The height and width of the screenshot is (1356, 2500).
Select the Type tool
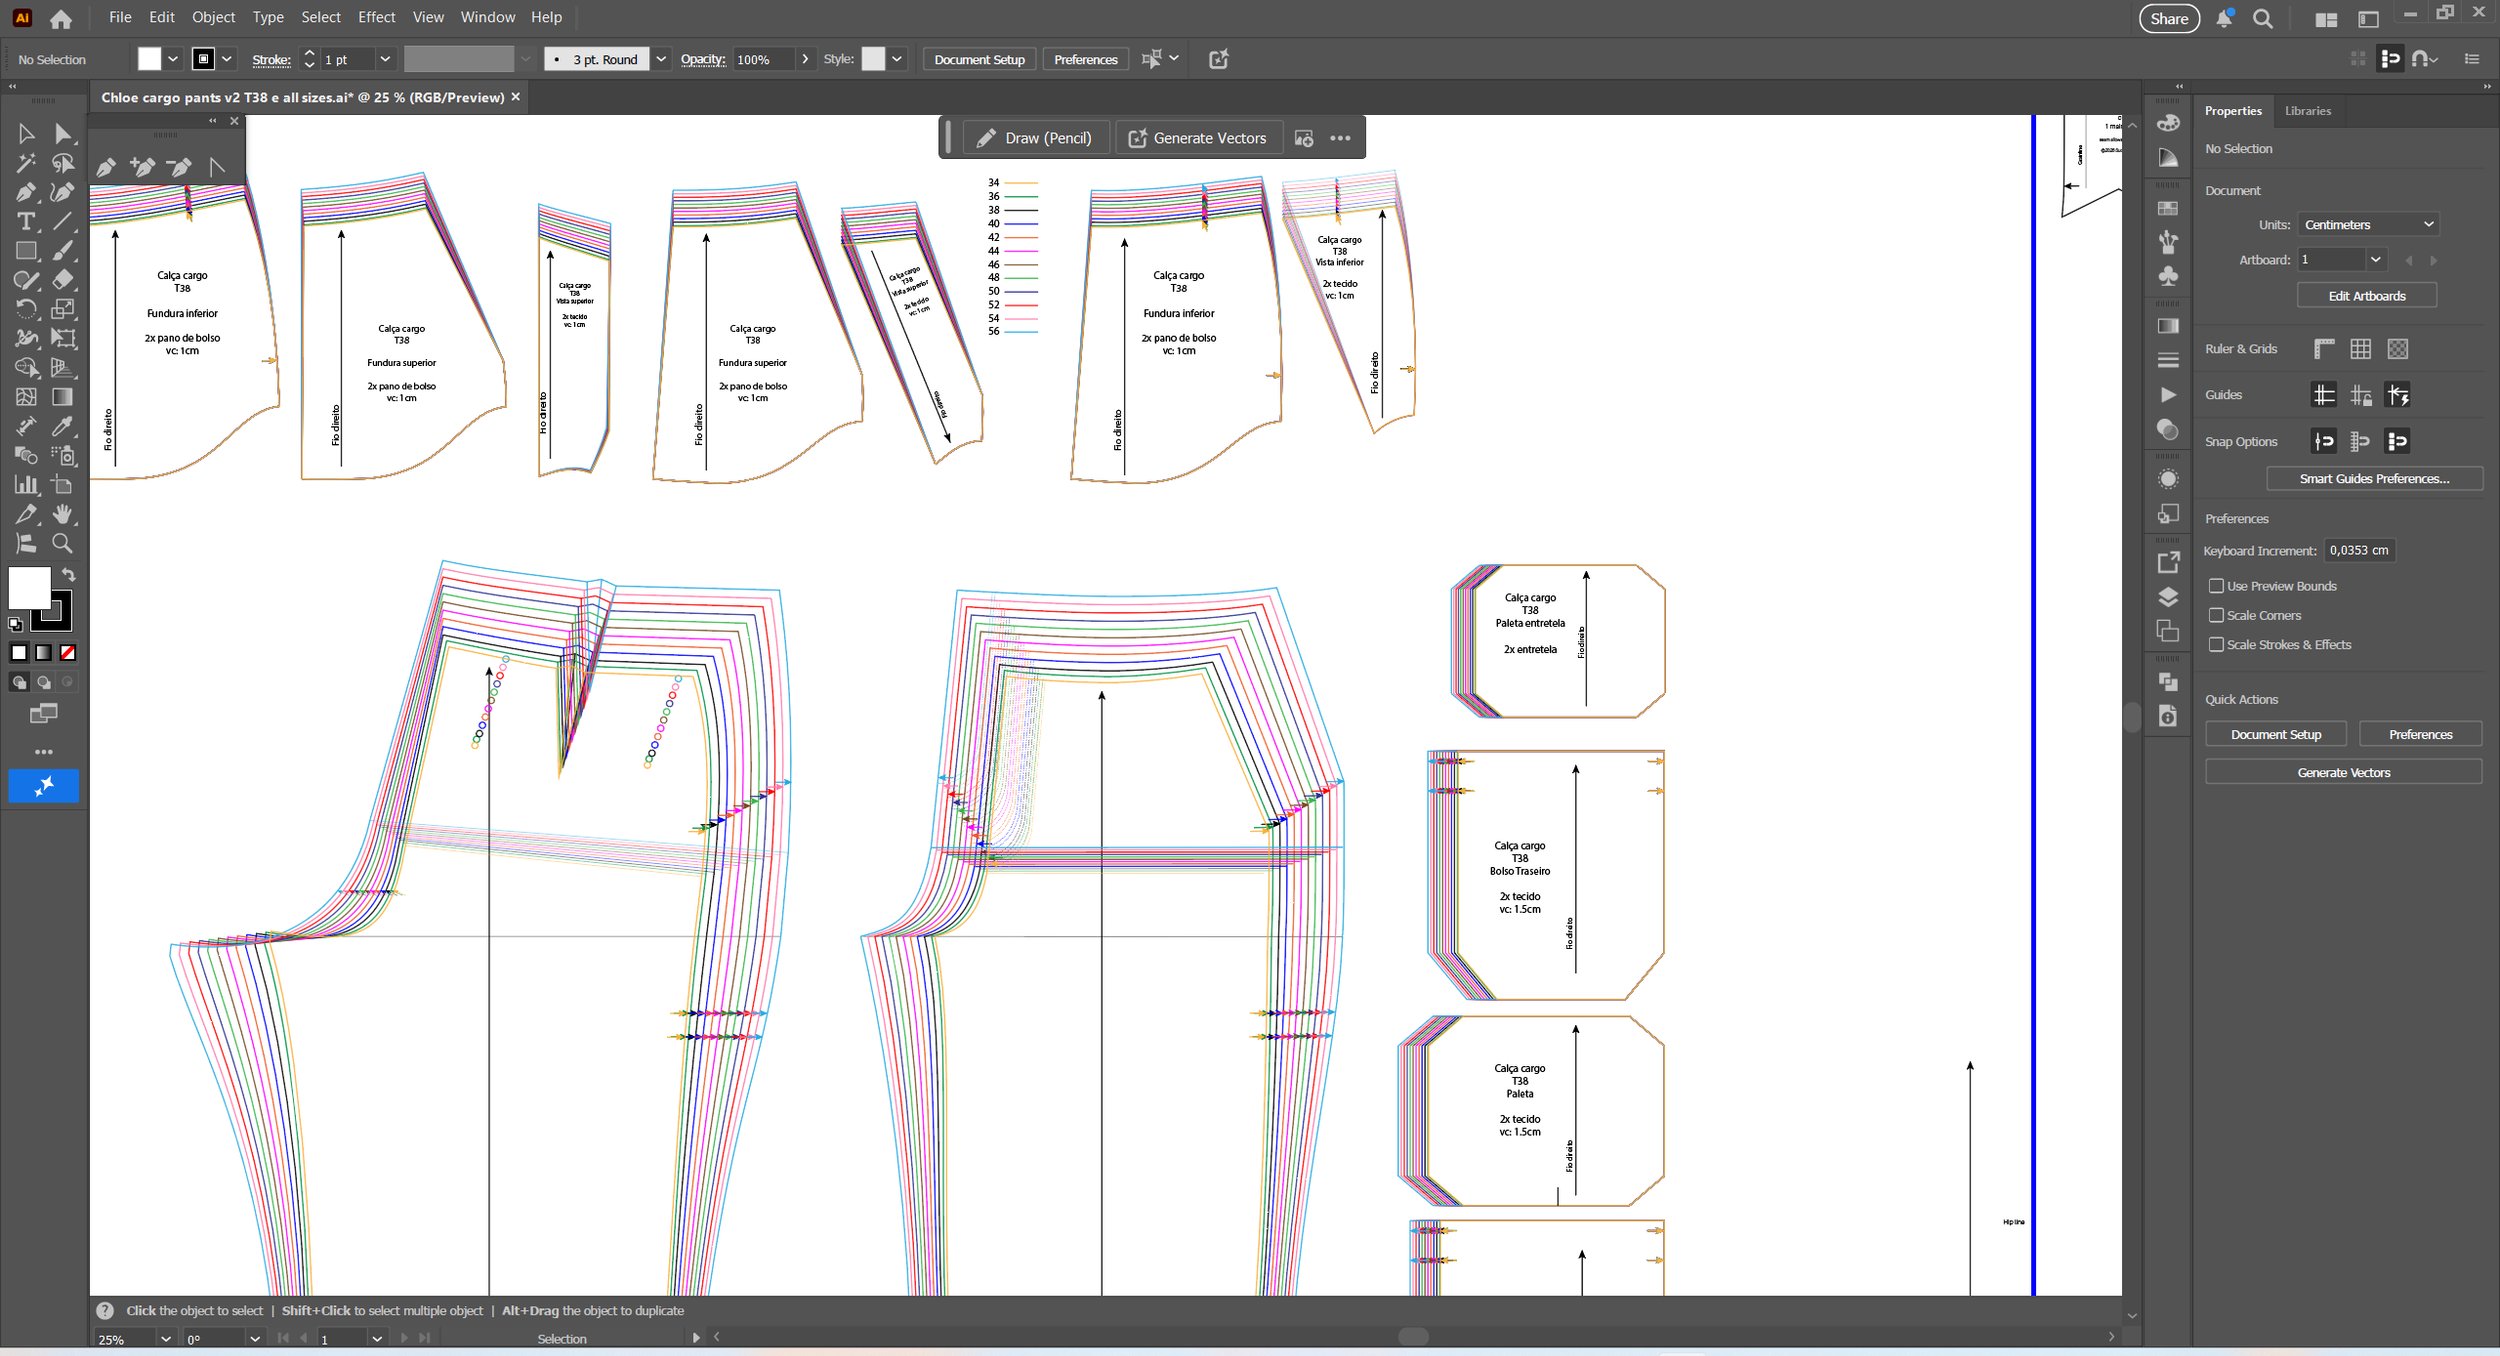click(x=26, y=222)
